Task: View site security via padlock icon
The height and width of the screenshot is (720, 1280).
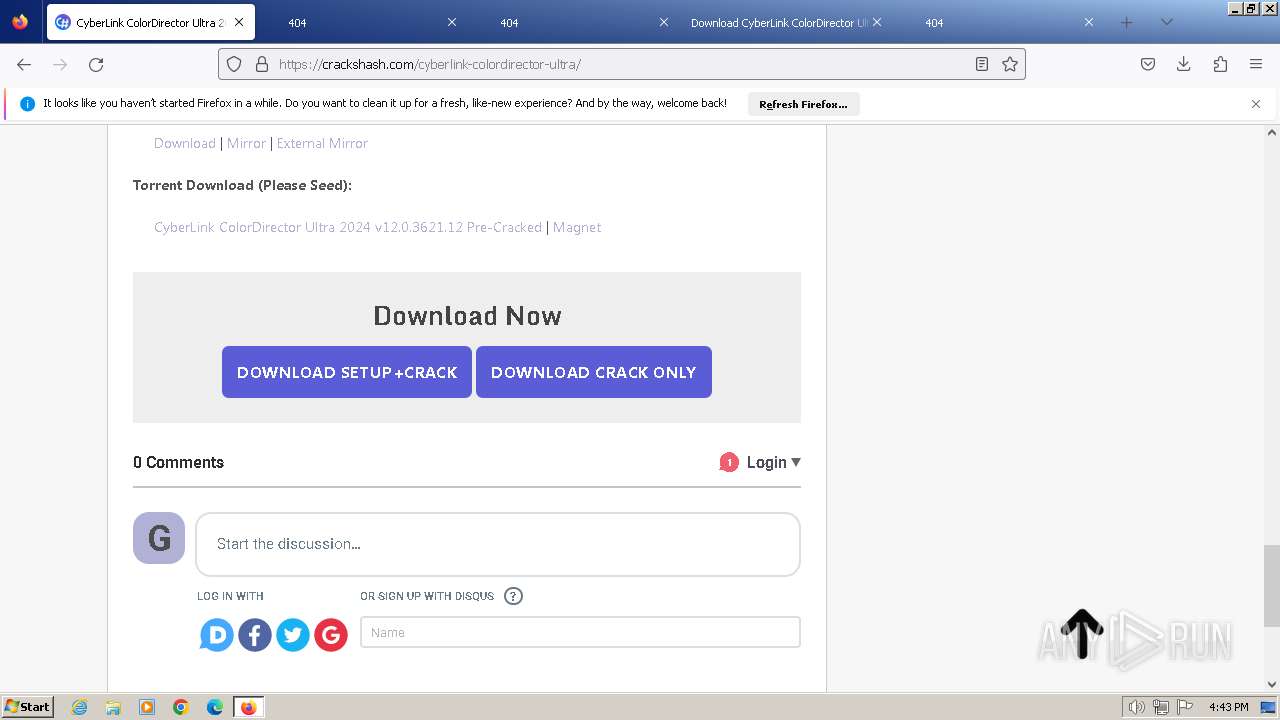Action: click(x=262, y=64)
